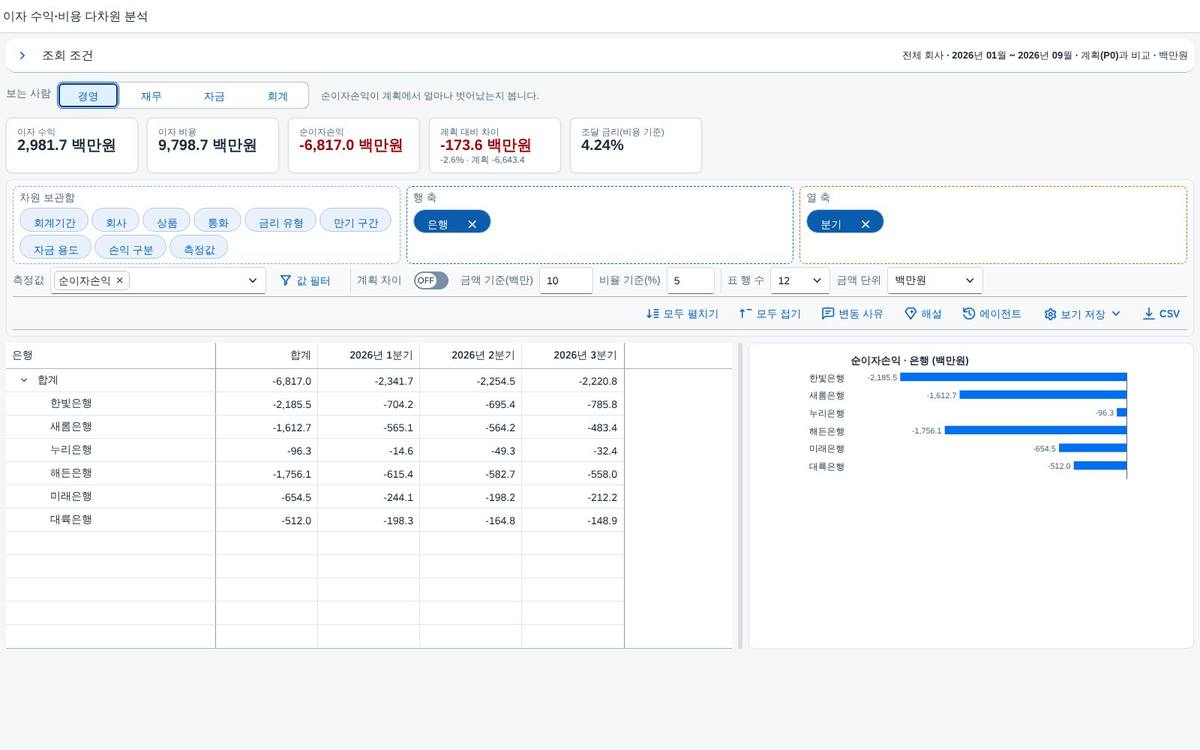The height and width of the screenshot is (750, 1200).
Task: Open the 측정값 dropdown arrow
Action: pos(253,281)
